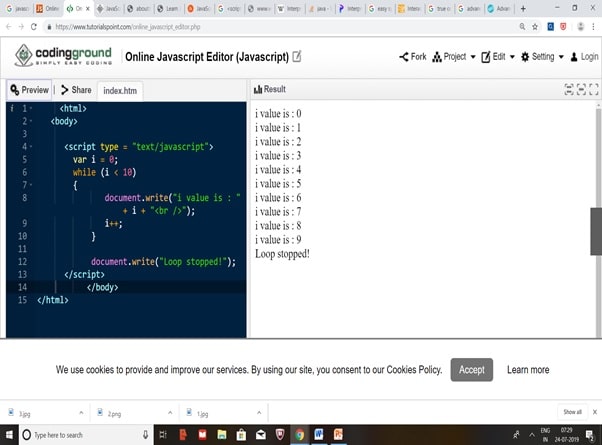602x445 pixels.
Task: Open a new browser tab
Action: pos(523,8)
